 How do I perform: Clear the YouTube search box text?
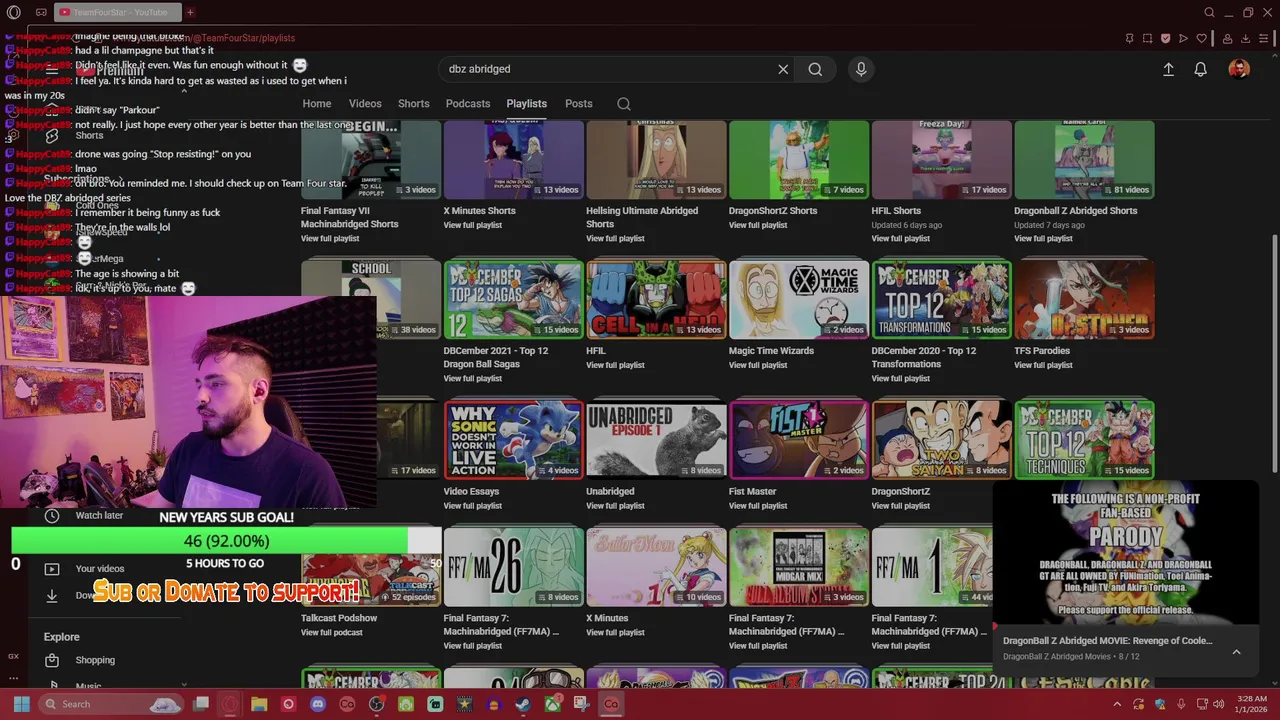pos(783,69)
